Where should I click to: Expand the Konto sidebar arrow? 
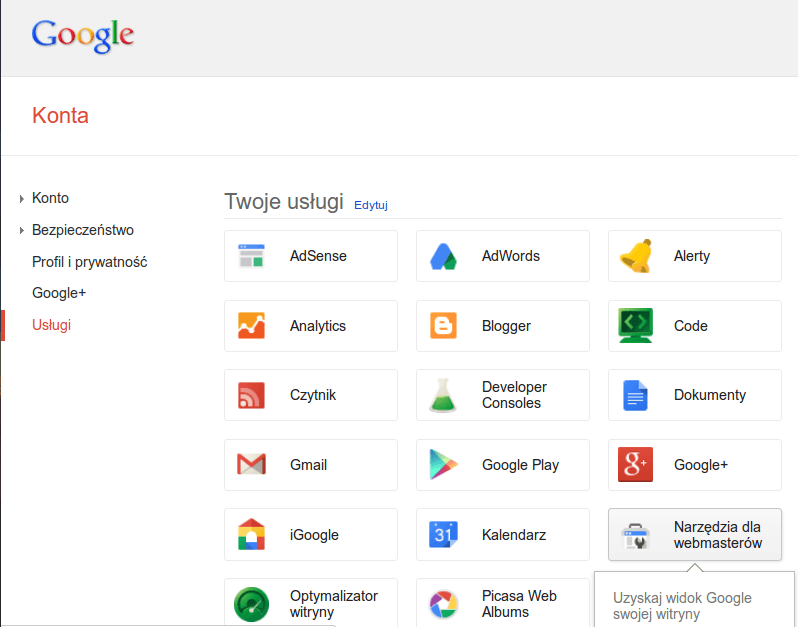pos(21,199)
